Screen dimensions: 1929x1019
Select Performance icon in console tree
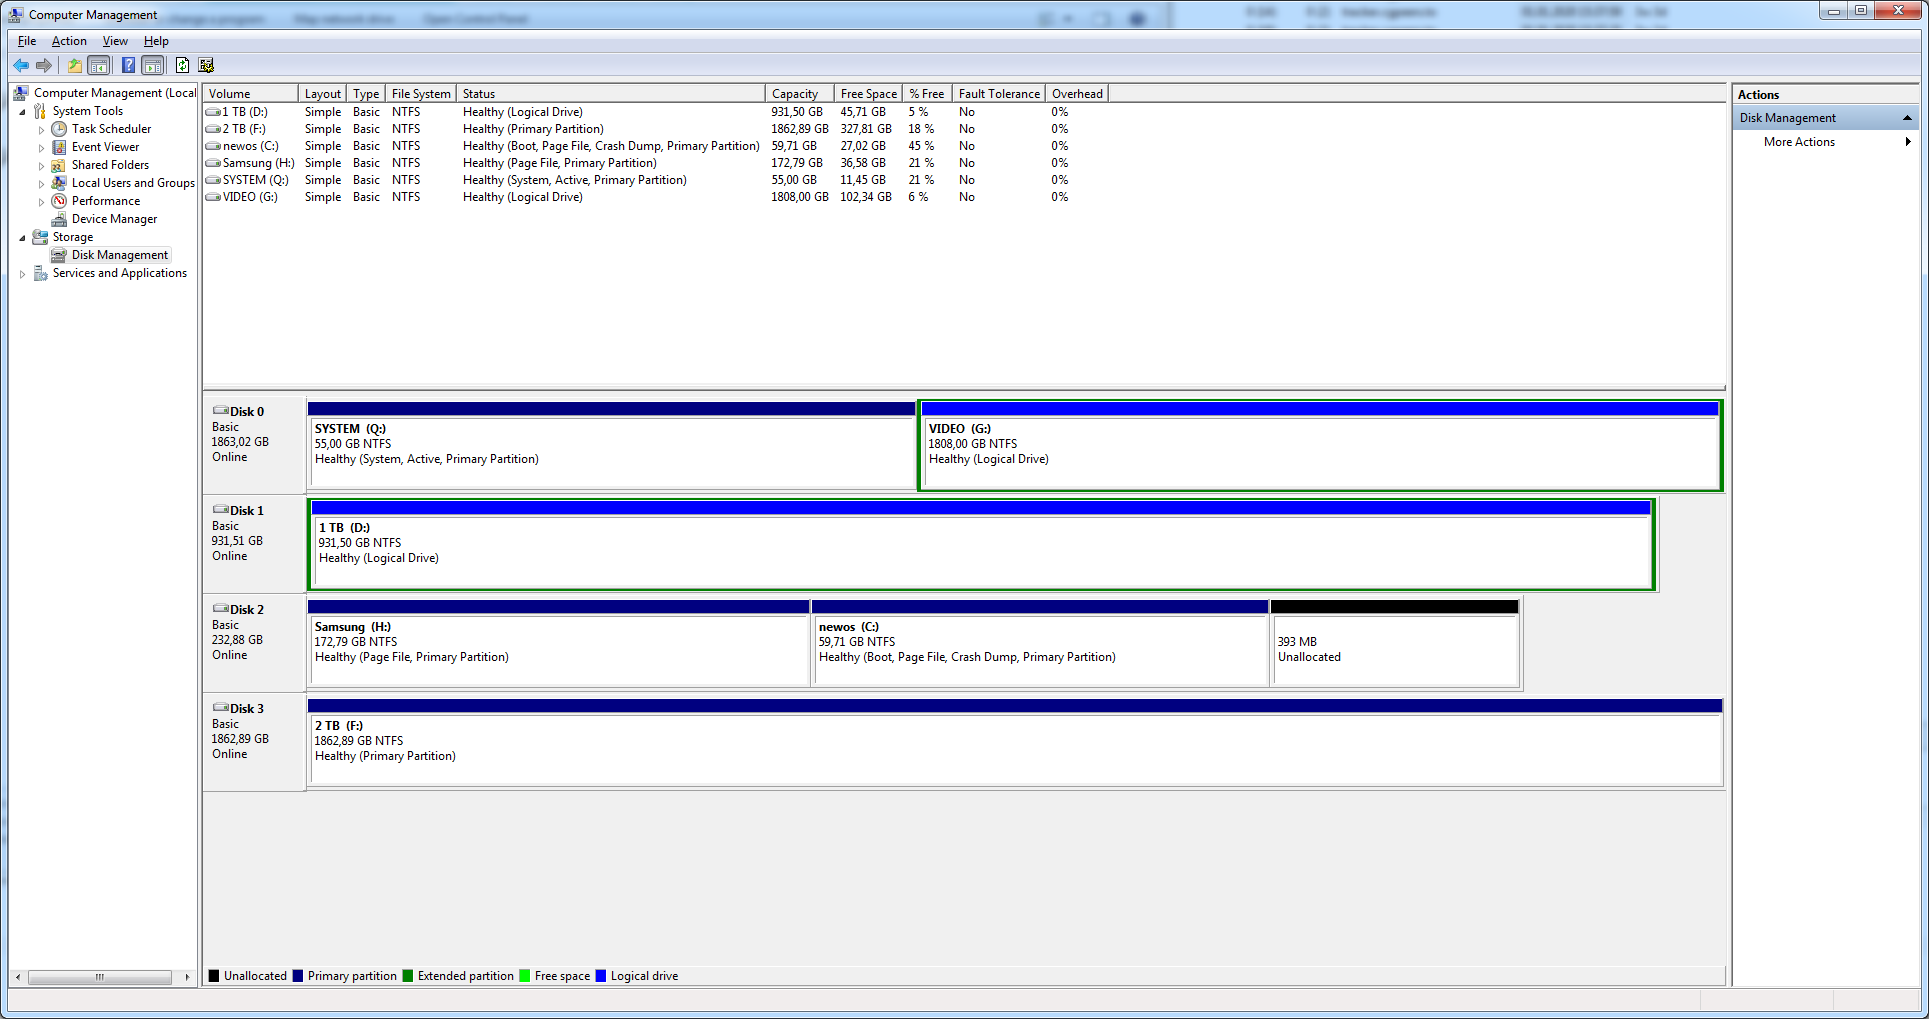59,201
